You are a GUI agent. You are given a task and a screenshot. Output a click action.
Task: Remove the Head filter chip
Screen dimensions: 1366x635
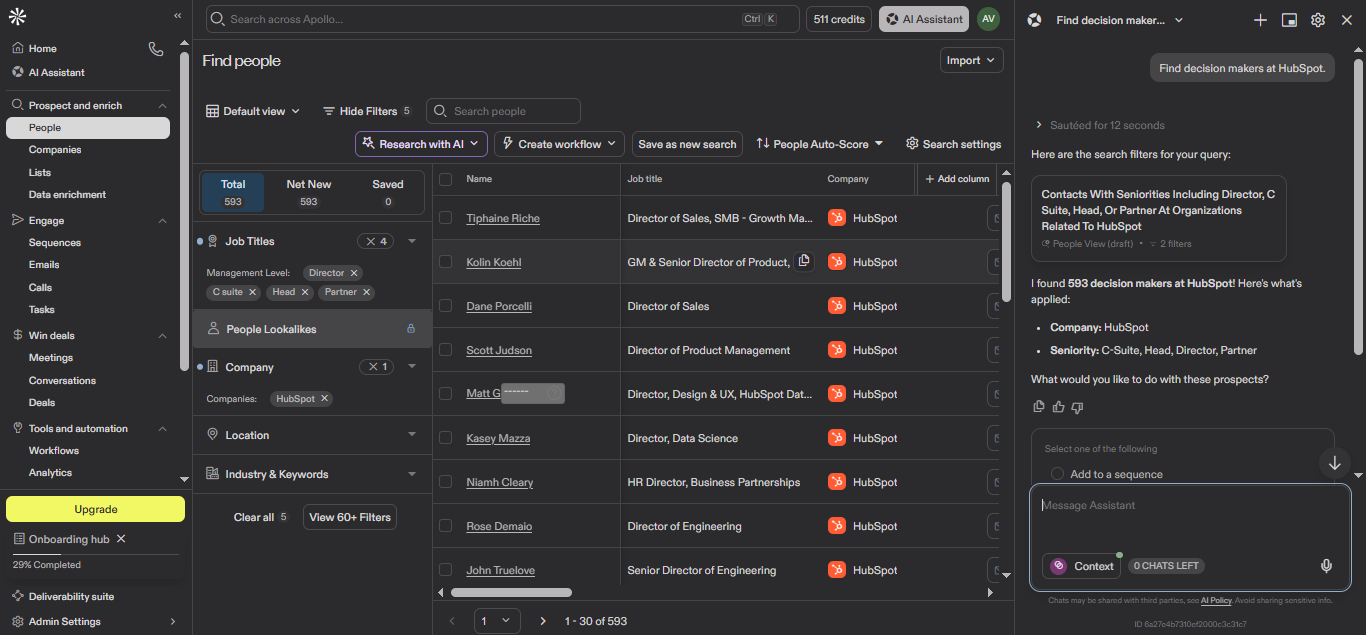[x=305, y=292]
